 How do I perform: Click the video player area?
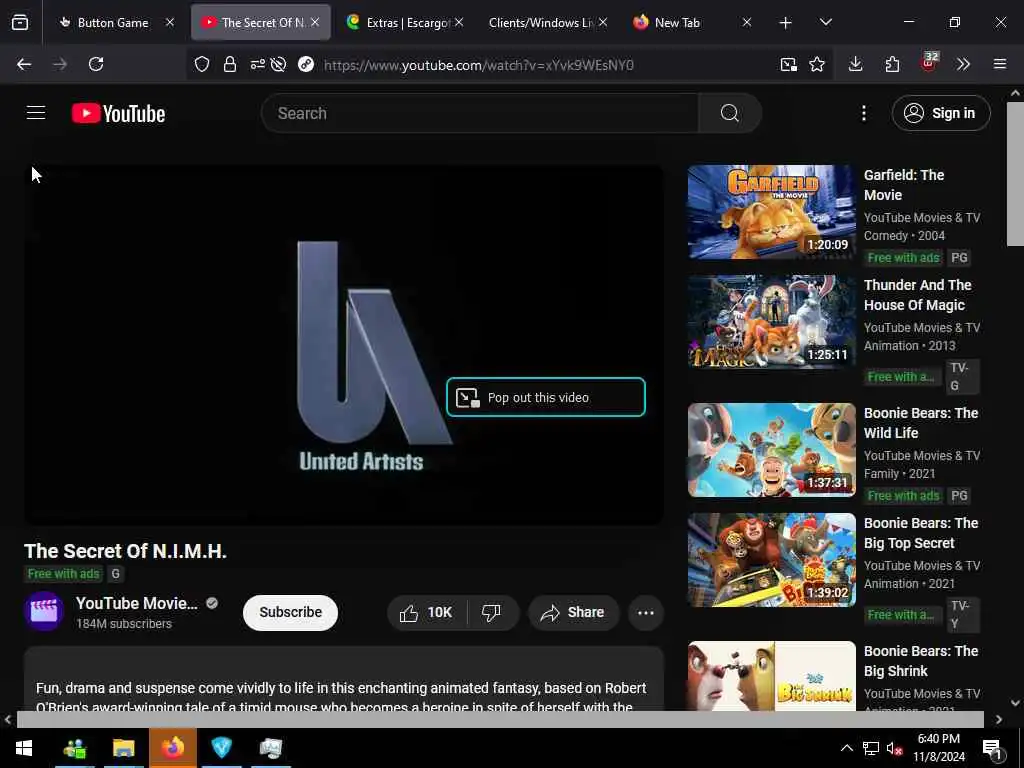(344, 345)
